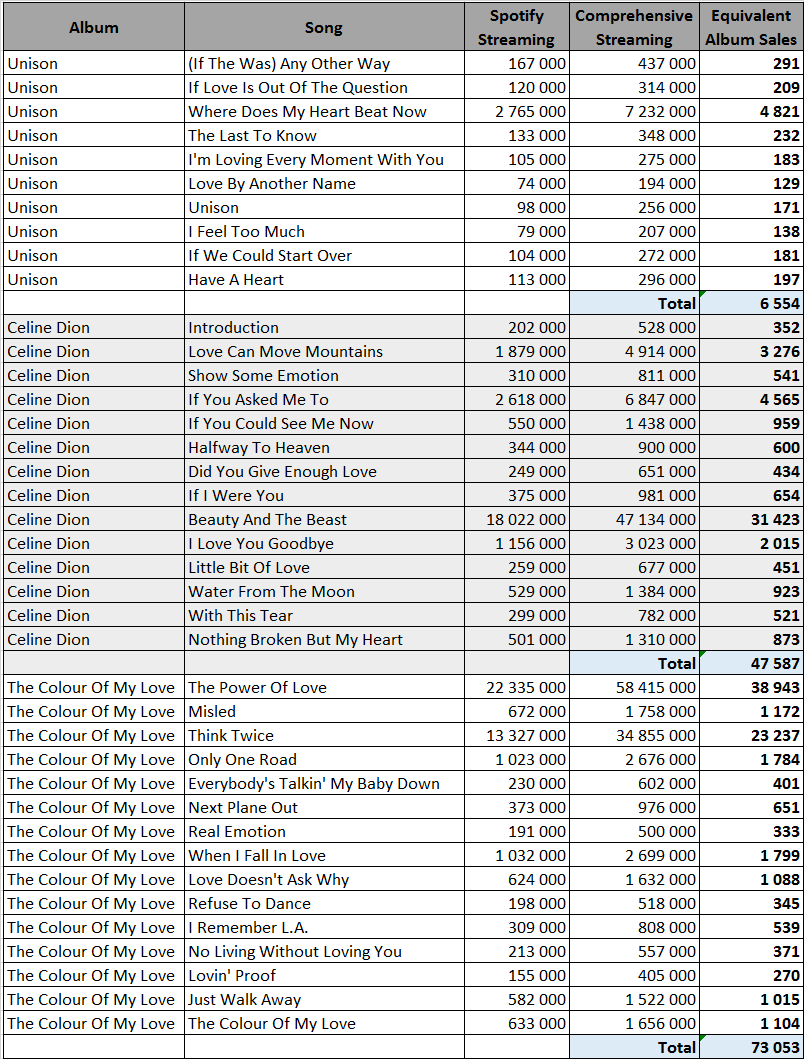This screenshot has height=1059, width=804.
Task: Click the 'Real Emotion' cell
Action: tap(324, 831)
